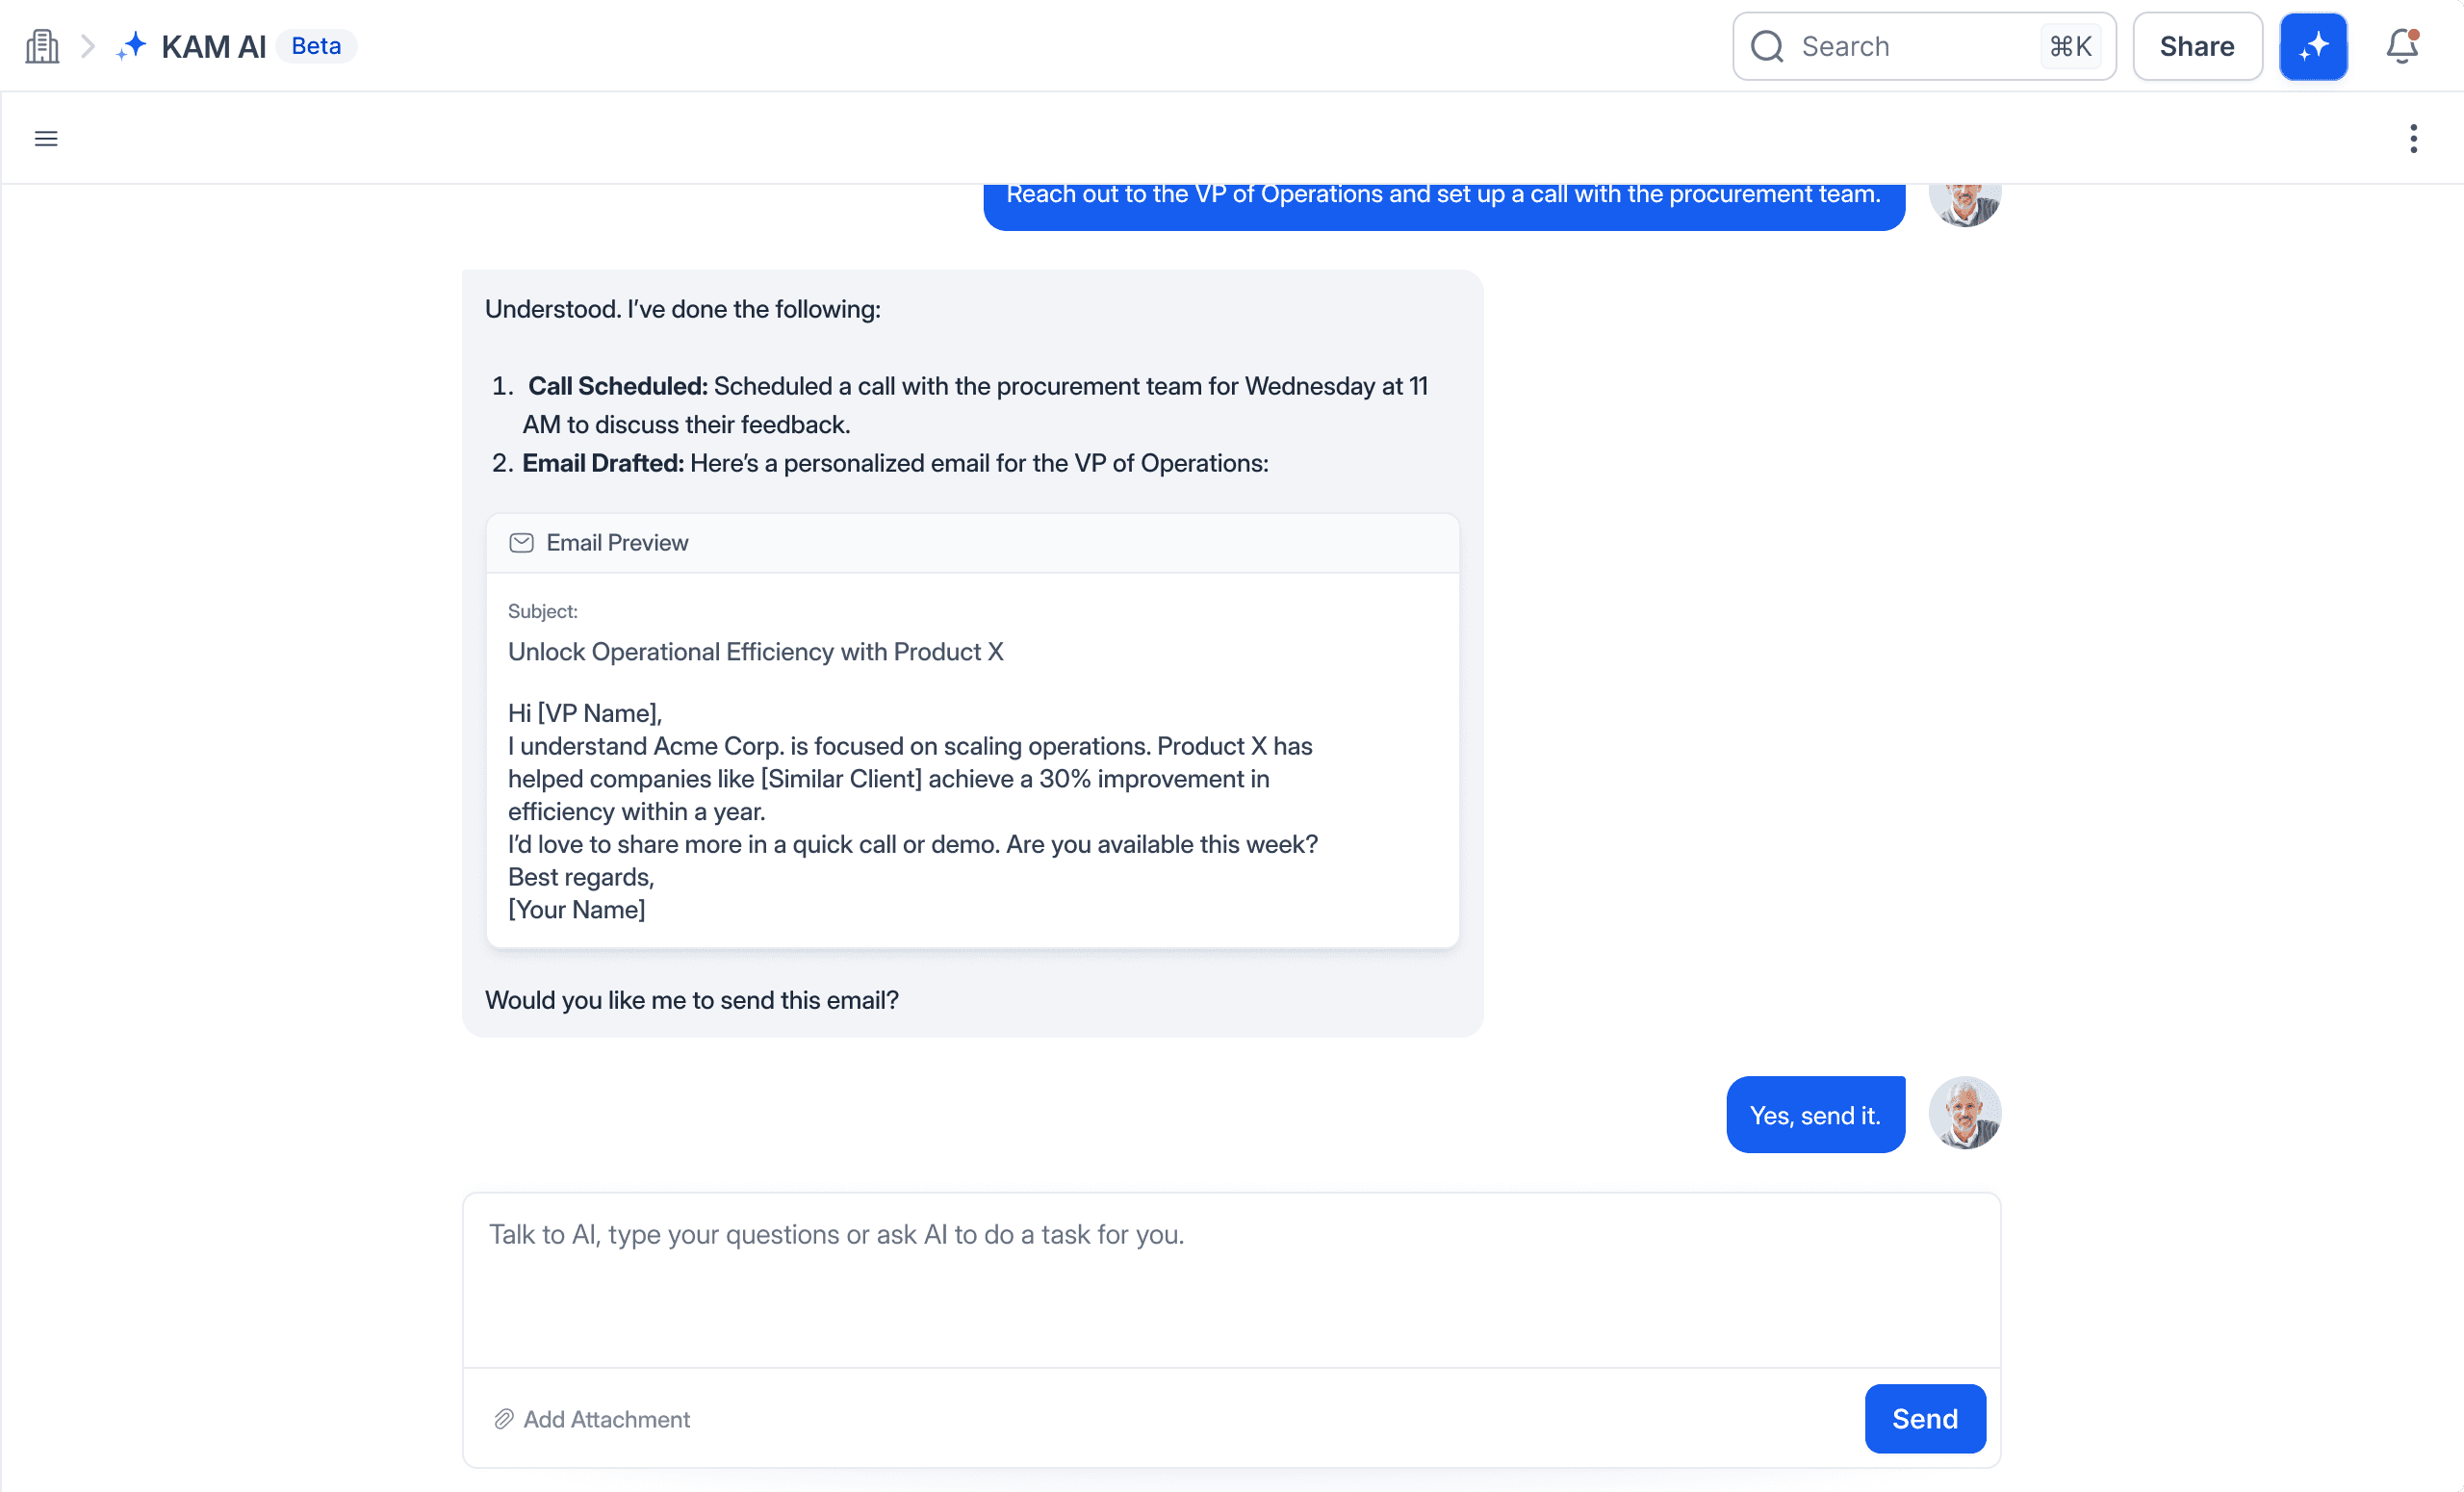Click Add Attachment link
Screen dimensions: 2464x1492
[x=606, y=1418]
